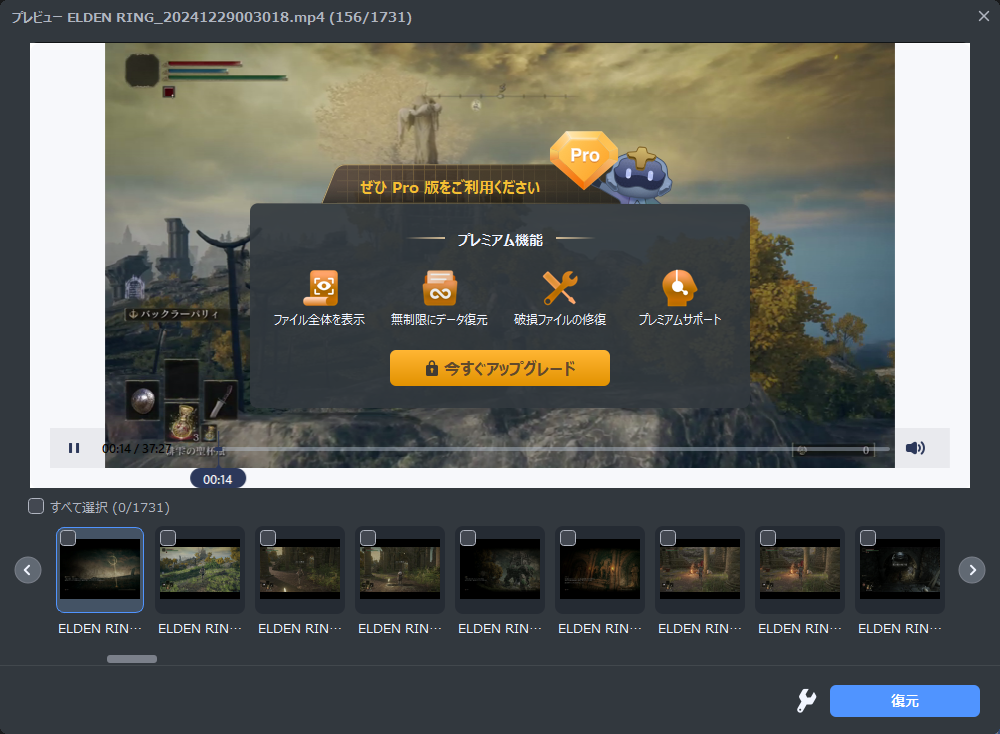Check the third thumbnail's checkbox
This screenshot has width=1000, height=734.
pos(268,538)
